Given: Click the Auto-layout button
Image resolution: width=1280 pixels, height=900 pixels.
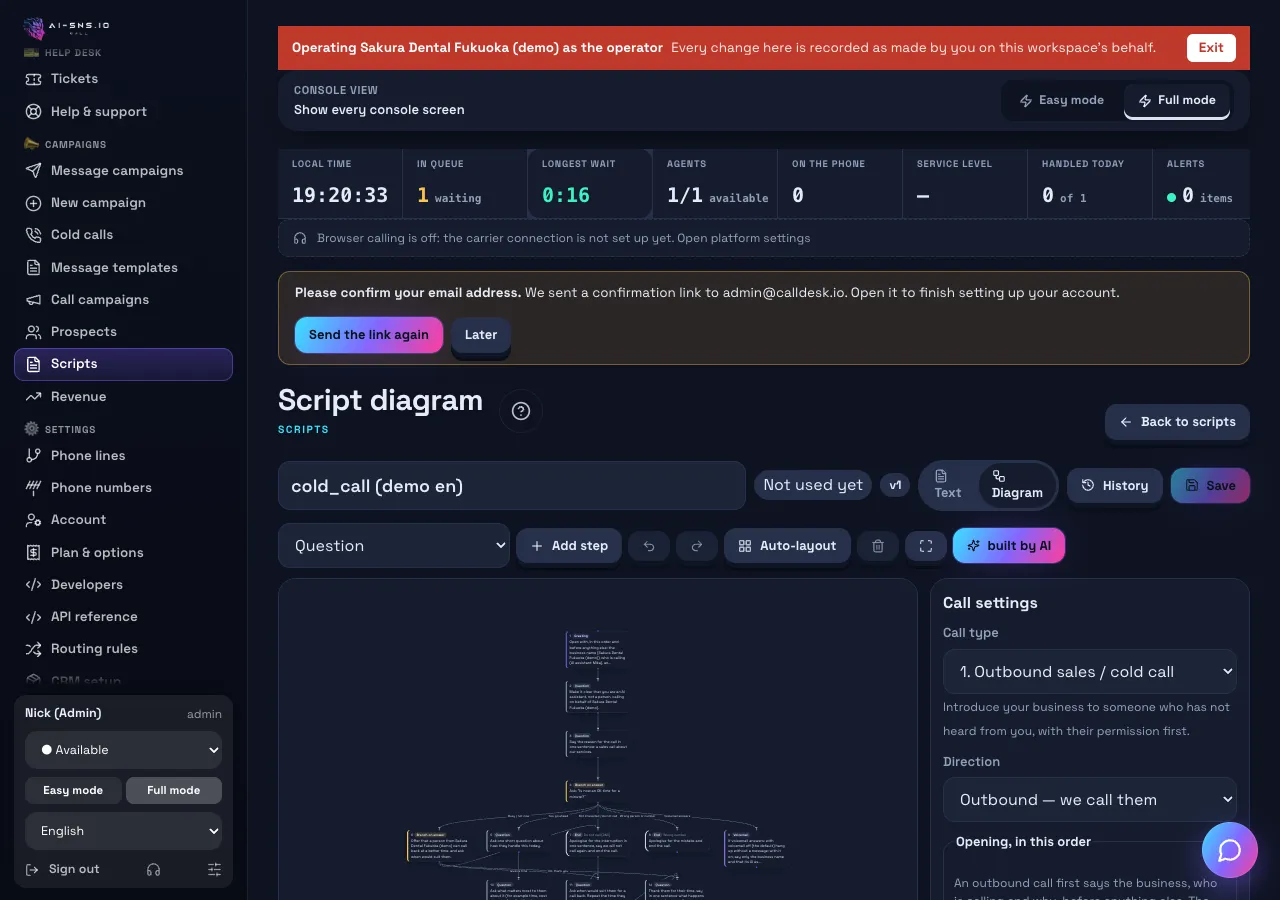Looking at the screenshot, I should (787, 546).
